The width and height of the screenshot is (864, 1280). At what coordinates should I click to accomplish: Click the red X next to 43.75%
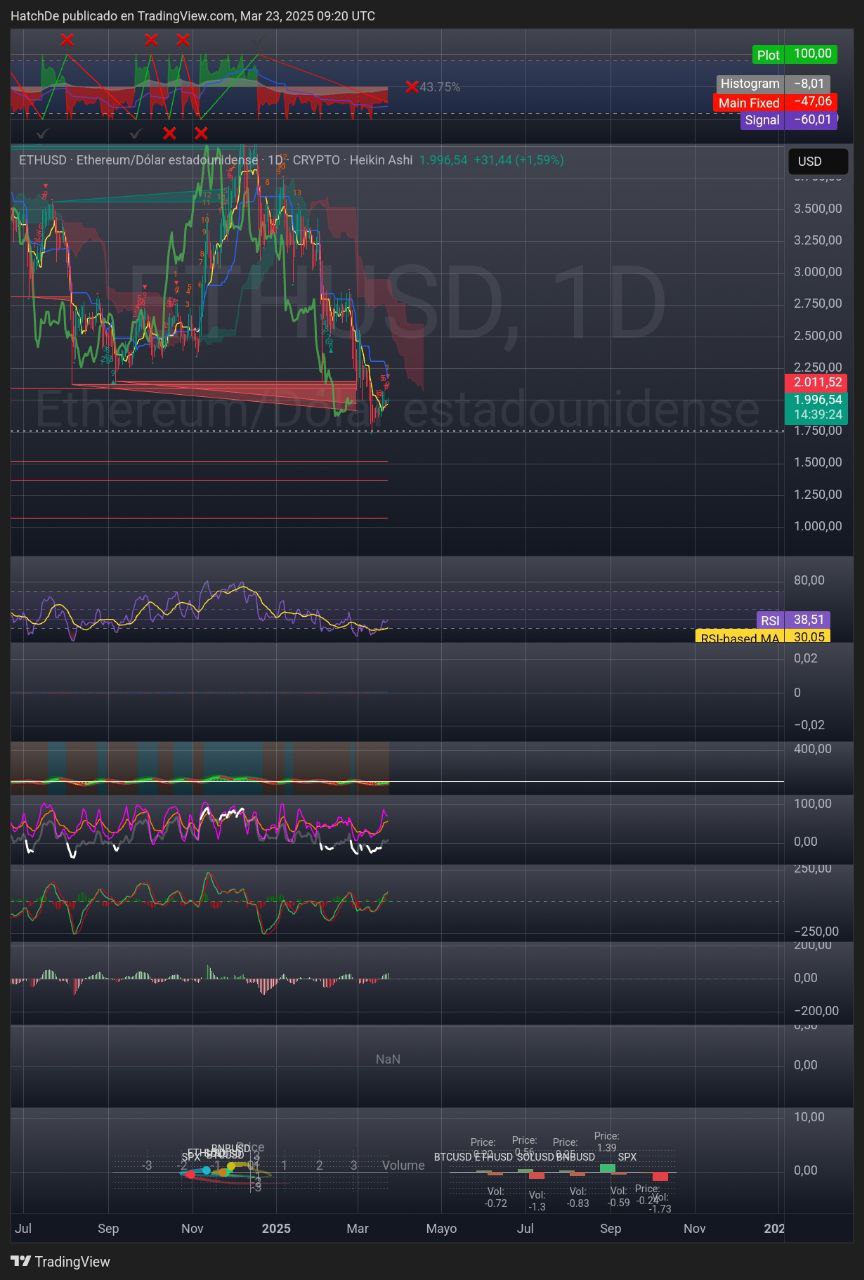click(412, 87)
